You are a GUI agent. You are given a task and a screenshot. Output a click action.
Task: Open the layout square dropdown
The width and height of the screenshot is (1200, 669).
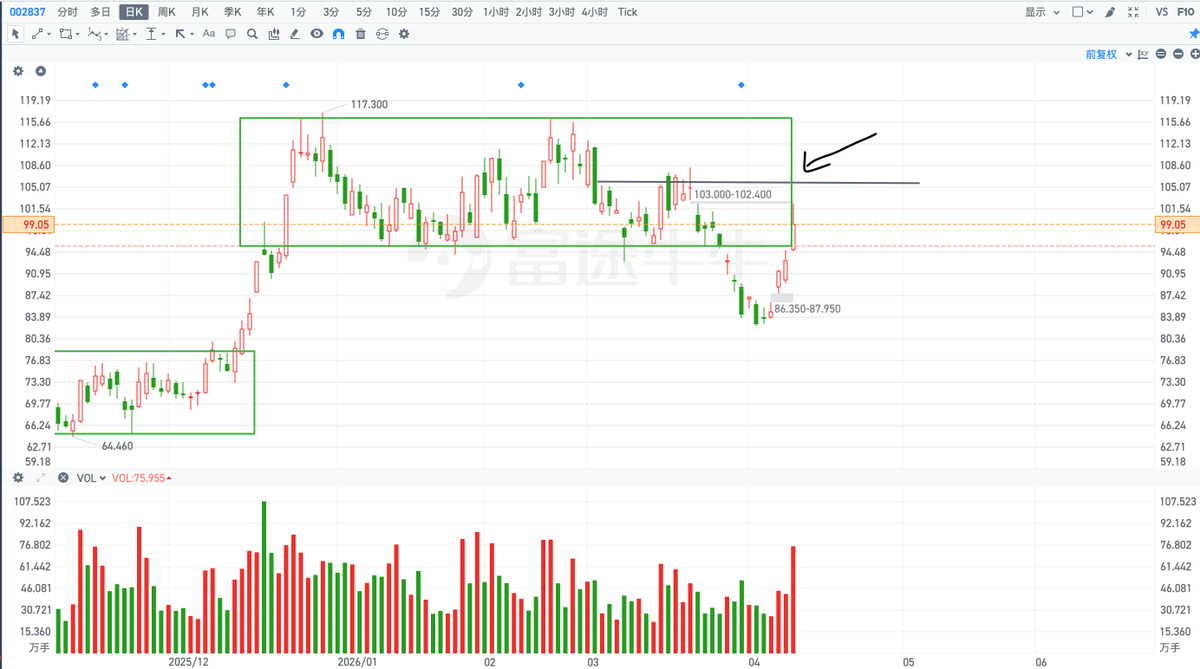[1082, 12]
